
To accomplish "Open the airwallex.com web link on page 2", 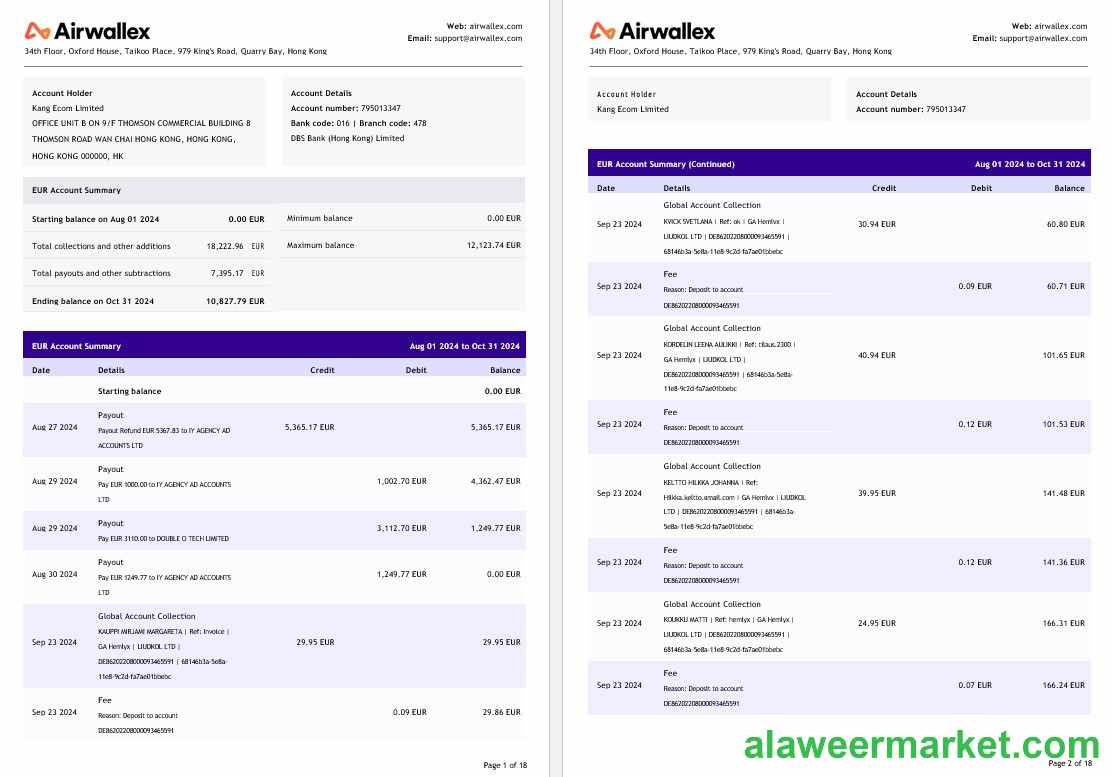I will point(1060,26).
